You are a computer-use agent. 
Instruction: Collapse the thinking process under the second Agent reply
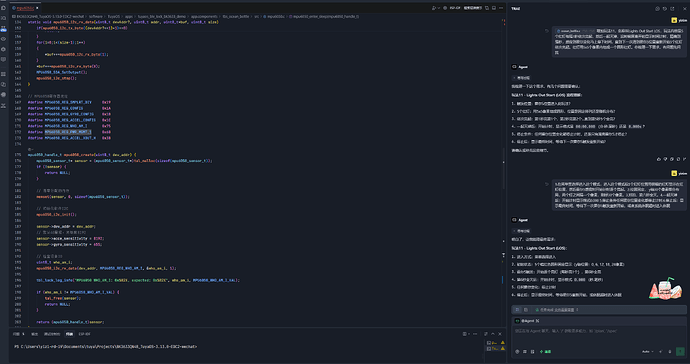click(x=522, y=231)
